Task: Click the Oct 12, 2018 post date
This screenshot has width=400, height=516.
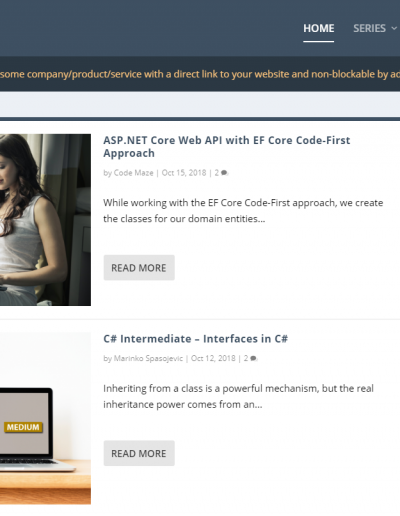Action: pyautogui.click(x=213, y=358)
